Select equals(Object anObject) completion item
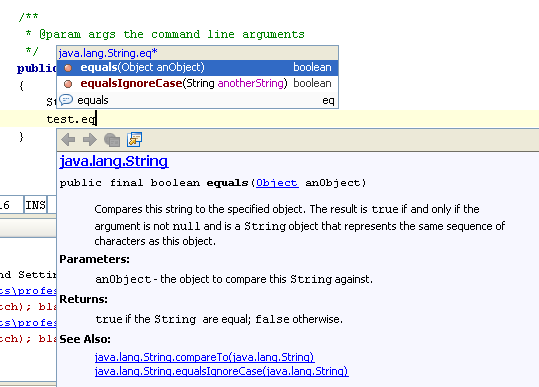539x387 pixels. (x=197, y=67)
